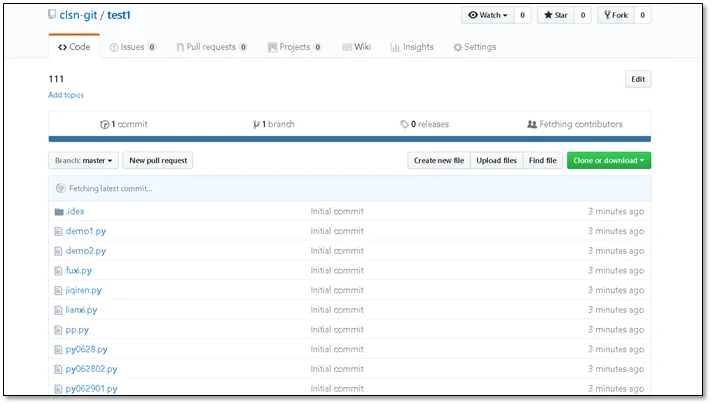This screenshot has height=405, width=712.
Task: Click the blue language statistics bar
Action: point(350,139)
